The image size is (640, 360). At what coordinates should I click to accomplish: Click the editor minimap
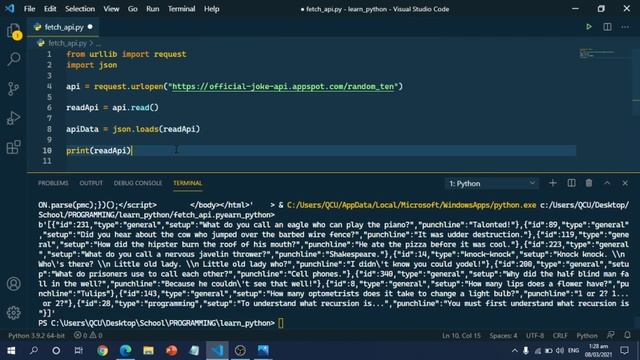596,53
